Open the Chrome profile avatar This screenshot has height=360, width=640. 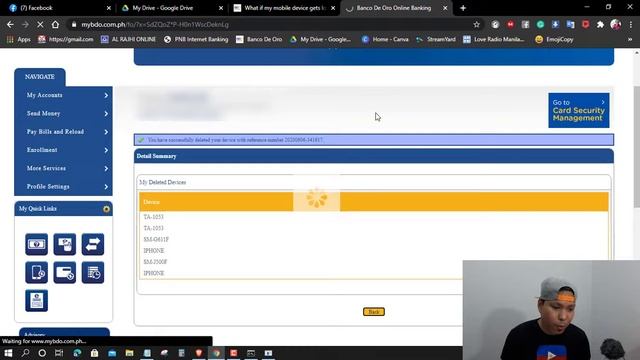coord(616,24)
